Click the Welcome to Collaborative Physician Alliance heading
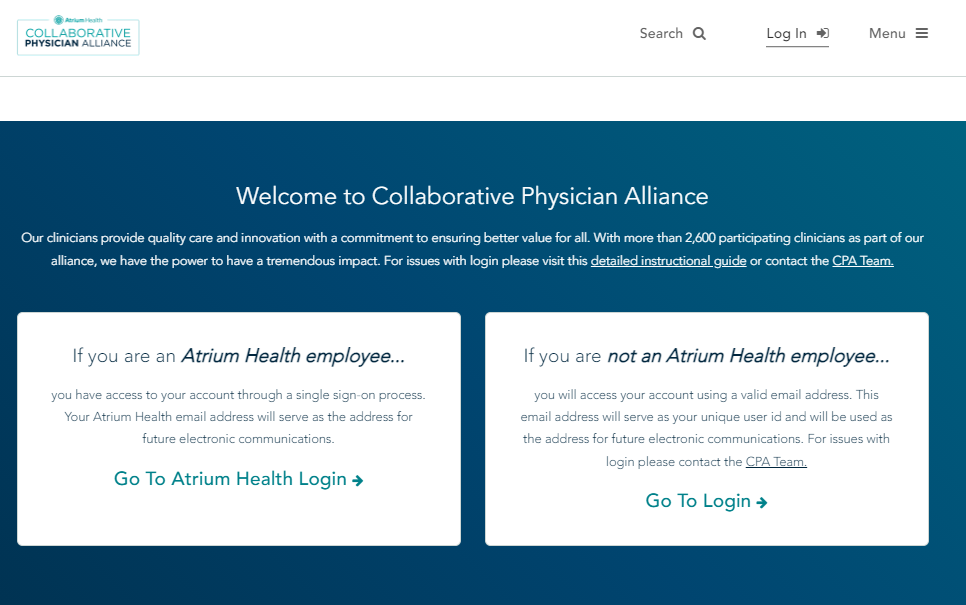The image size is (966, 605). tap(472, 196)
